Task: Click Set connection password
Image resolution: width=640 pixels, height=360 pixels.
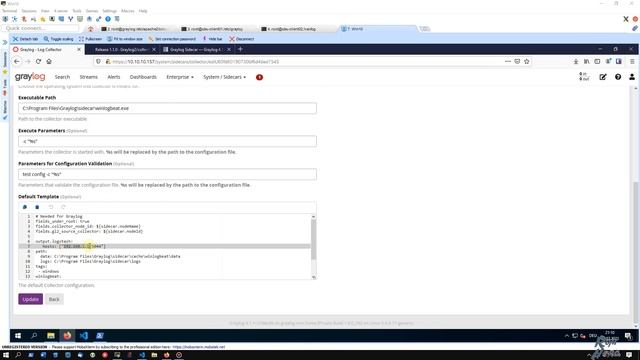Action: click(172, 39)
